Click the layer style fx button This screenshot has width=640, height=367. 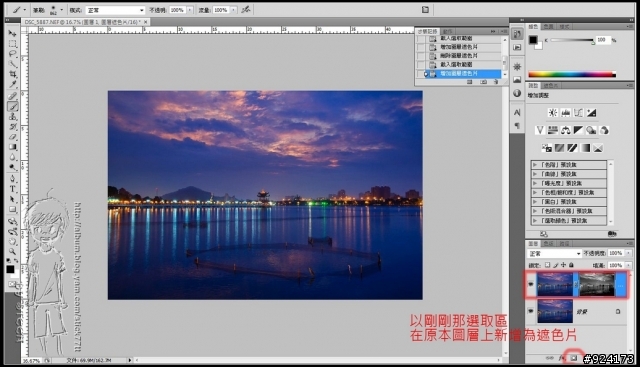tap(562, 358)
